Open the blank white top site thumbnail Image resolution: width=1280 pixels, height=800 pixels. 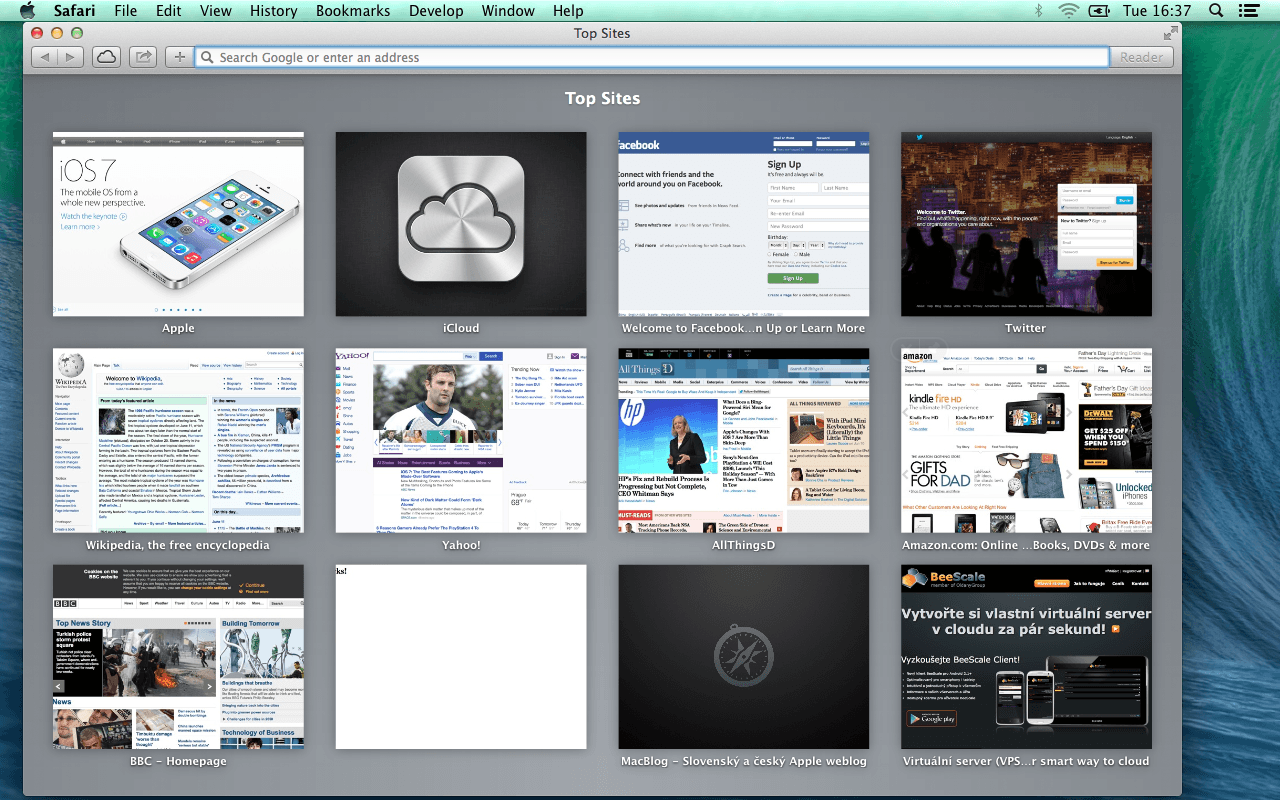(x=461, y=657)
